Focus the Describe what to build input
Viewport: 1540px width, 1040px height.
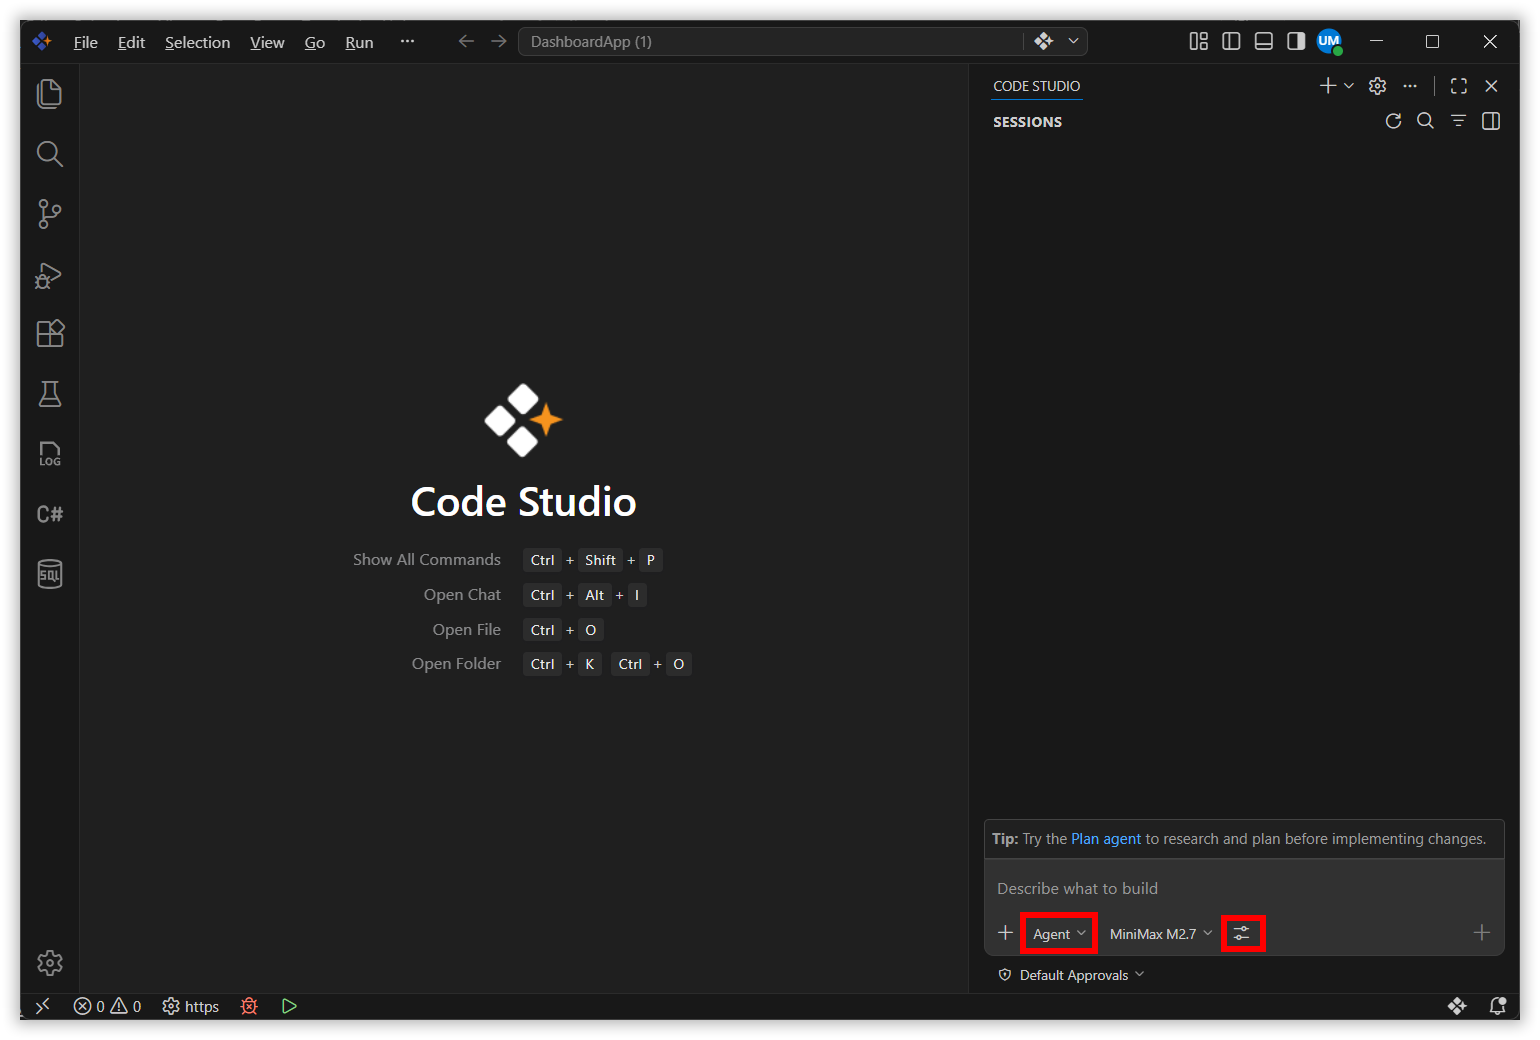1244,888
